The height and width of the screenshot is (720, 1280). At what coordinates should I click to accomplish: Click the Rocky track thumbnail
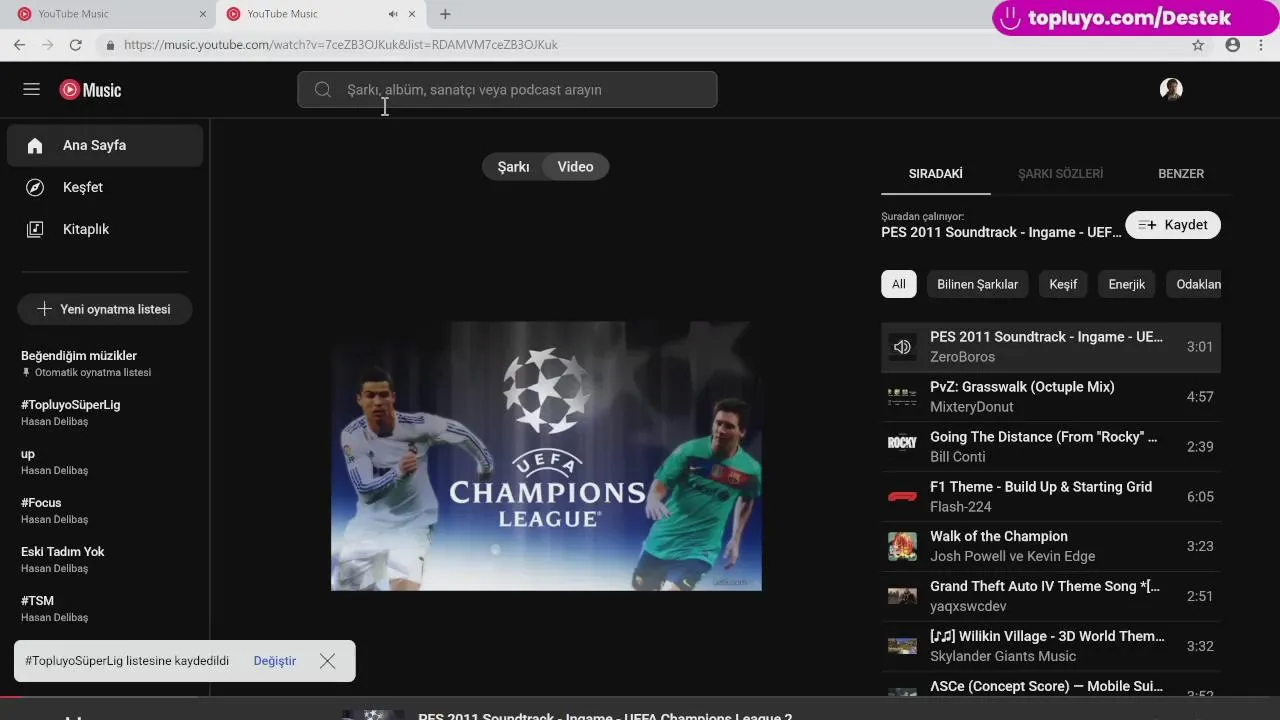902,442
